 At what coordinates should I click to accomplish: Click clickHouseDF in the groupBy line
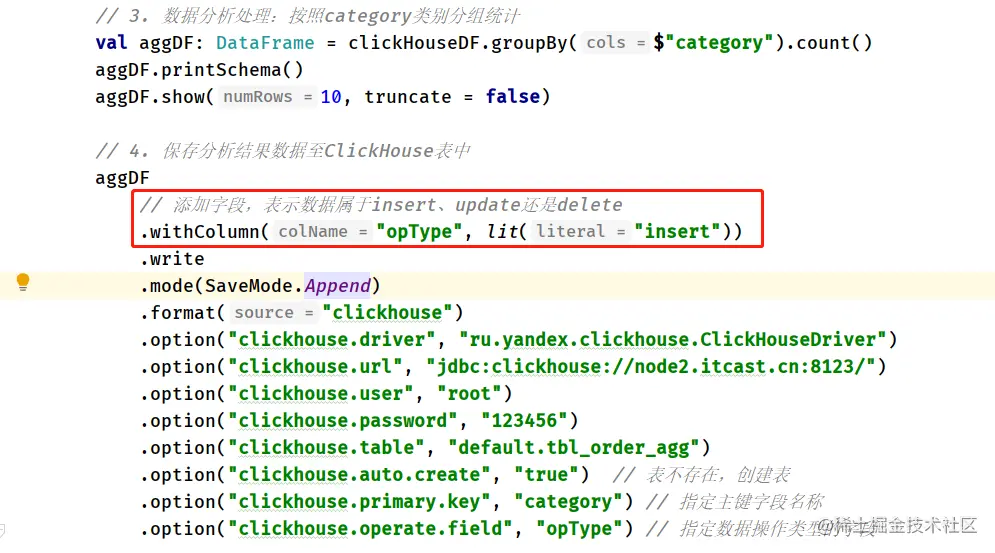414,43
